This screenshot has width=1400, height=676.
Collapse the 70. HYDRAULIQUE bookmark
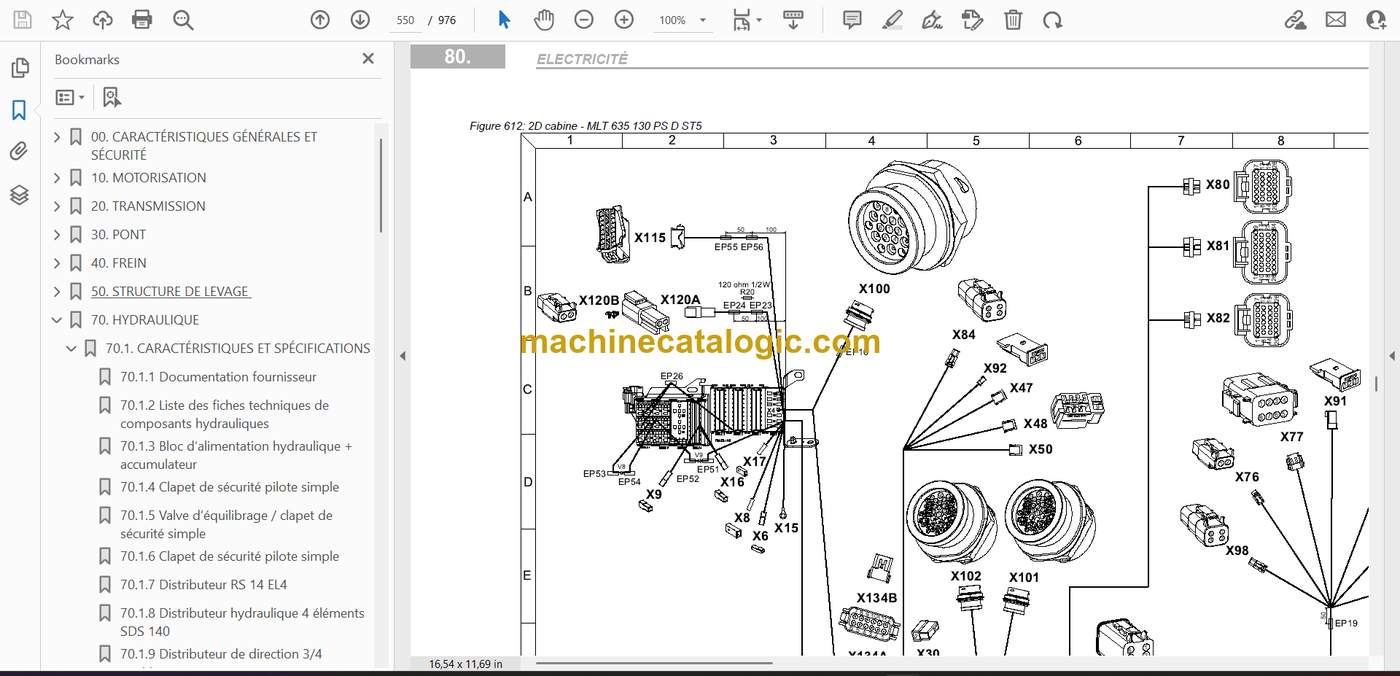coord(57,320)
